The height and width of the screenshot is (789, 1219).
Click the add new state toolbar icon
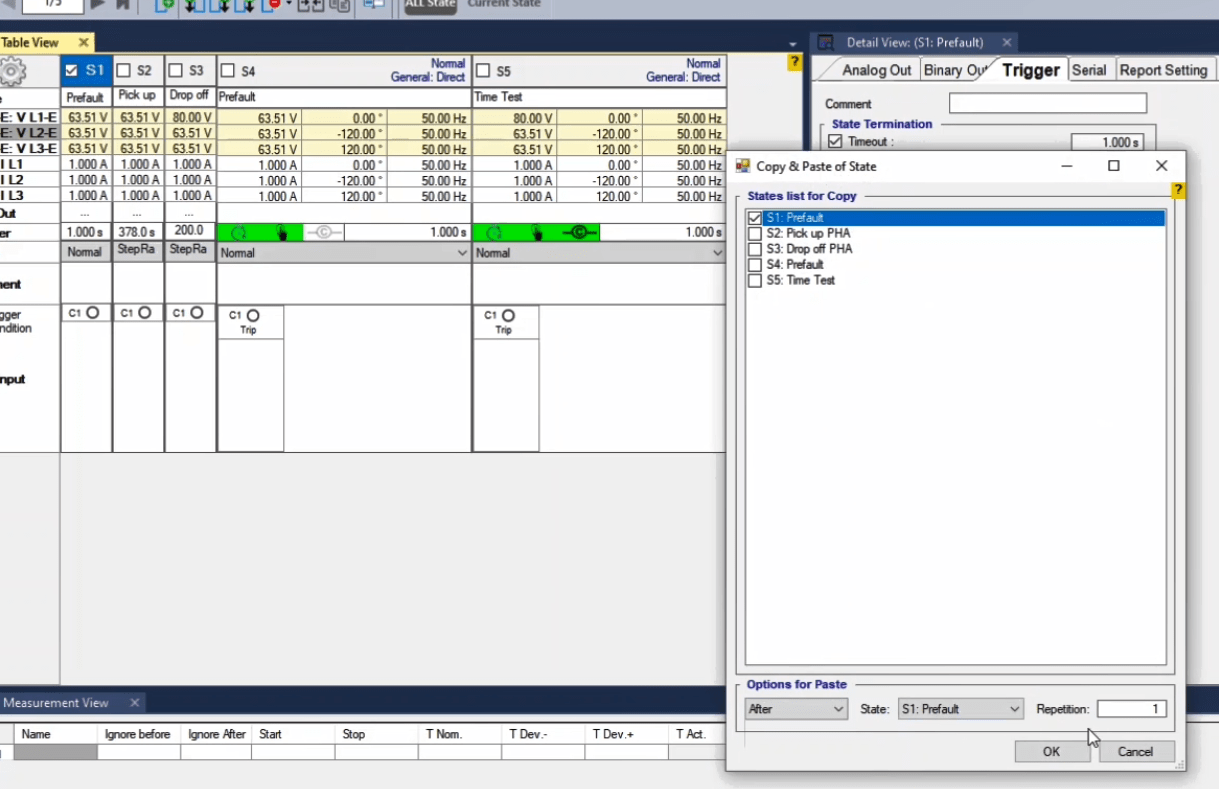tap(165, 5)
